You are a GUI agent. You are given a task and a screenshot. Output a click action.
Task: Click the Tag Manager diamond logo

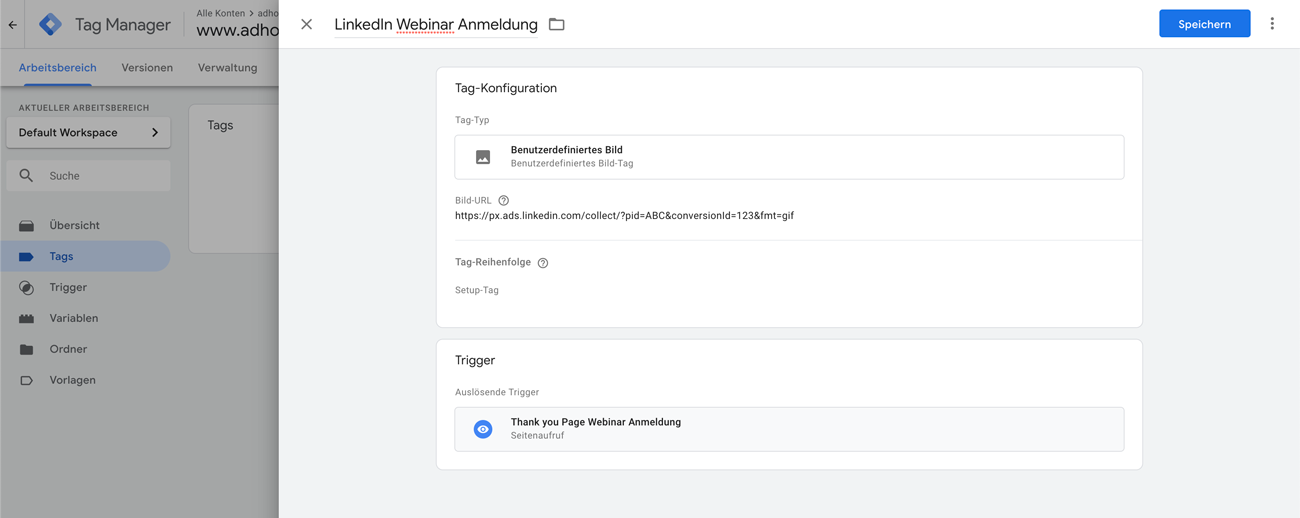[50, 24]
